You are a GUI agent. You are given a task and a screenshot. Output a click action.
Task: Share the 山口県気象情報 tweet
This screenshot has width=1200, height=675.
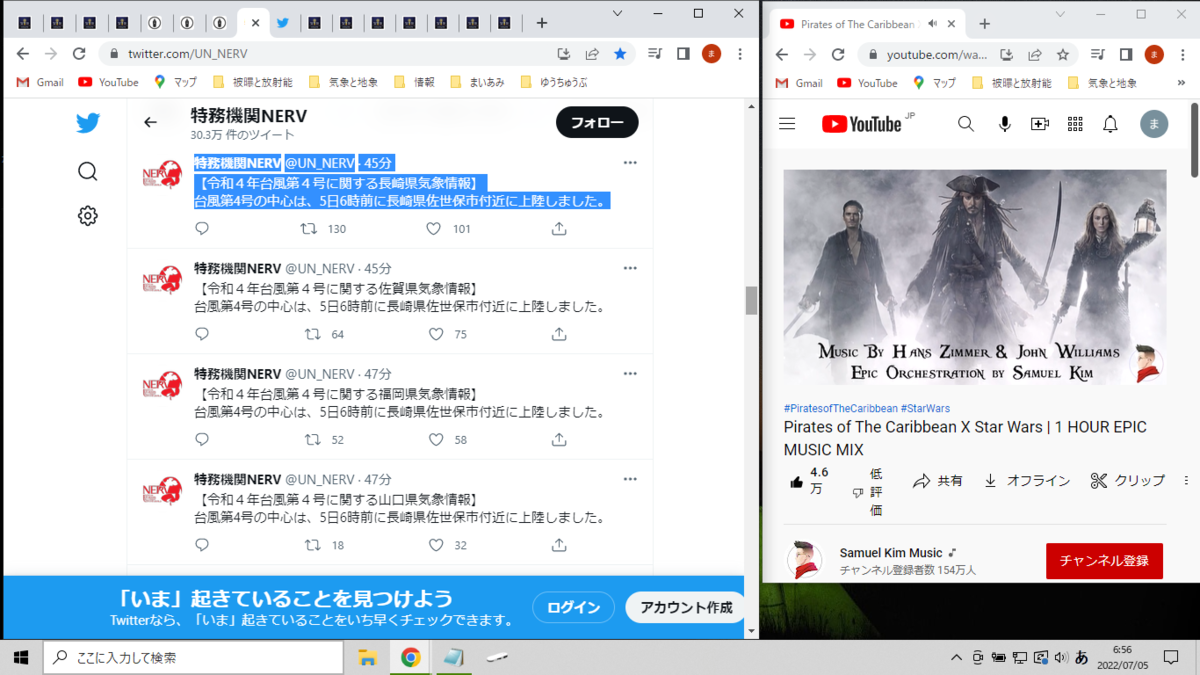point(559,545)
